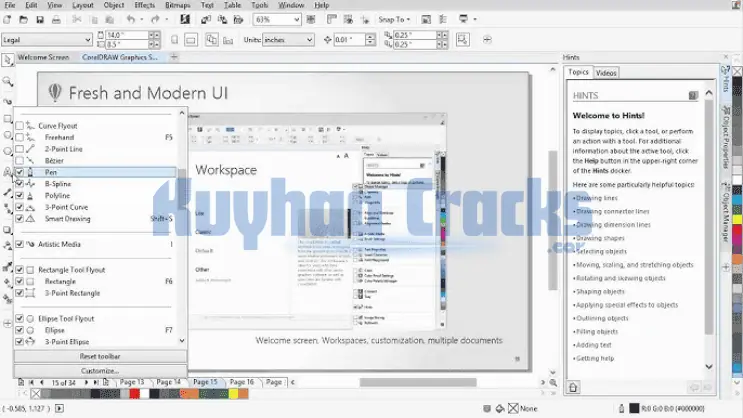
Task: Click the plus icon to add a document tab
Action: click(176, 57)
